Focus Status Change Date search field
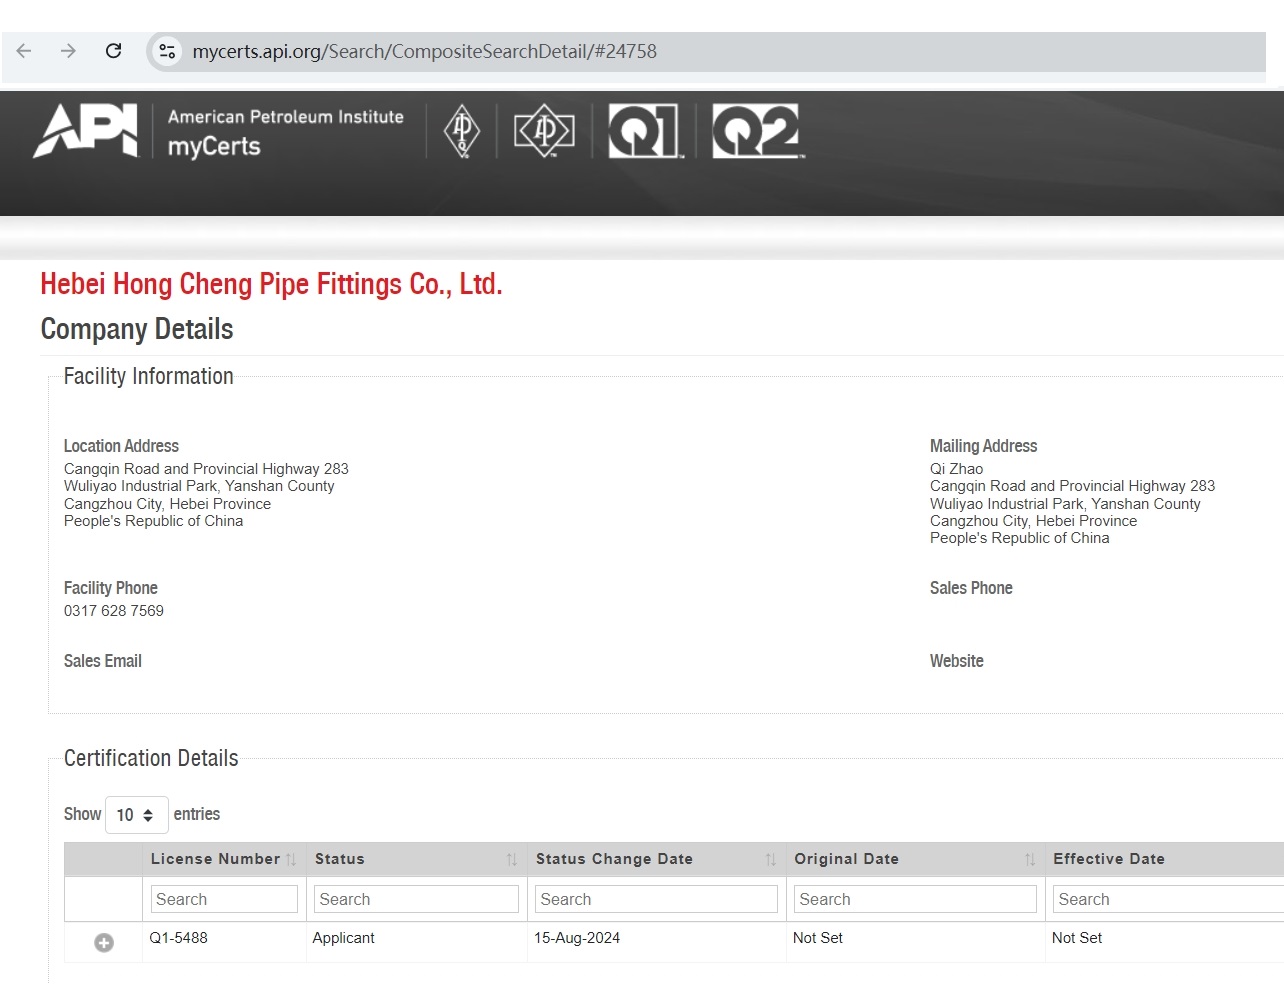Viewport: 1284px width, 984px height. (x=656, y=899)
